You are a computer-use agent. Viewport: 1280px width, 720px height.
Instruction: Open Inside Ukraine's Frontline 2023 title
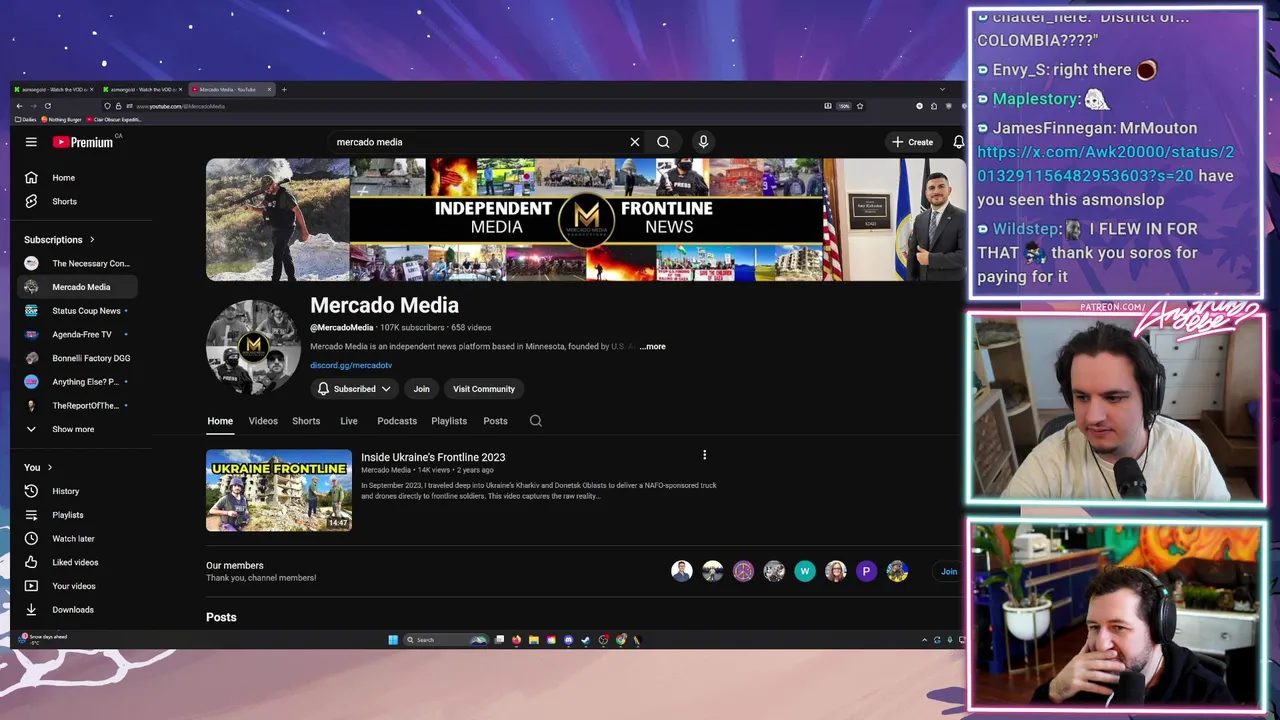coord(433,457)
